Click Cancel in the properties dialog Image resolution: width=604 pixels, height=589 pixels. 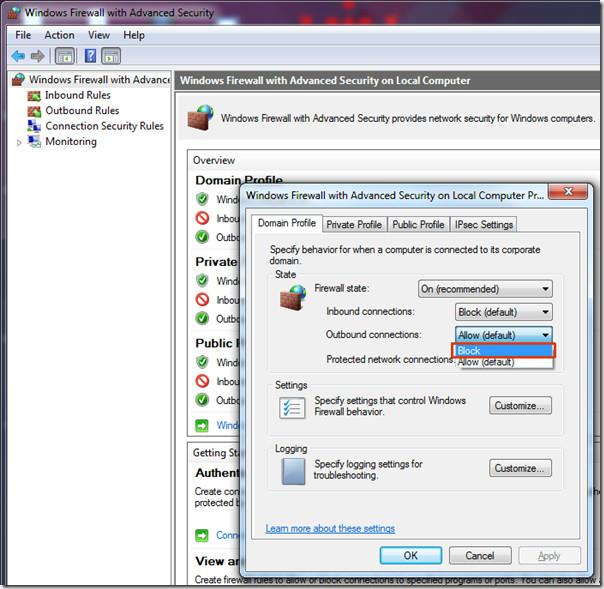coord(480,555)
